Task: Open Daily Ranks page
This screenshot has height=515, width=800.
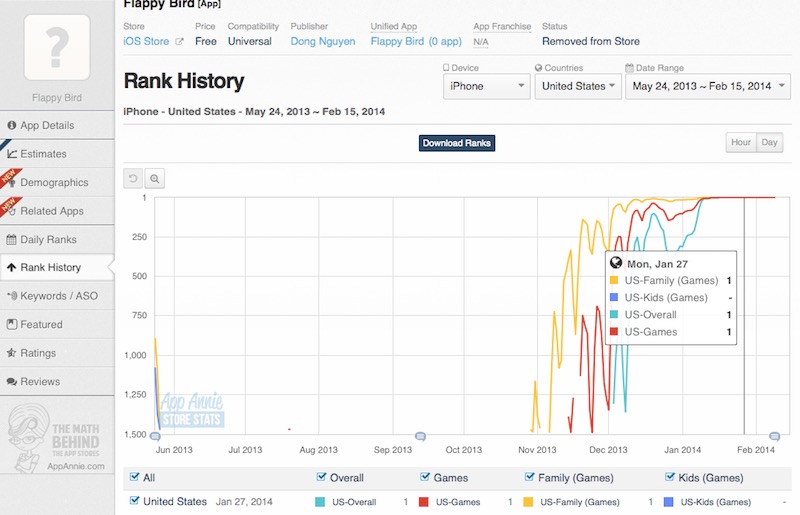Action: tap(57, 239)
